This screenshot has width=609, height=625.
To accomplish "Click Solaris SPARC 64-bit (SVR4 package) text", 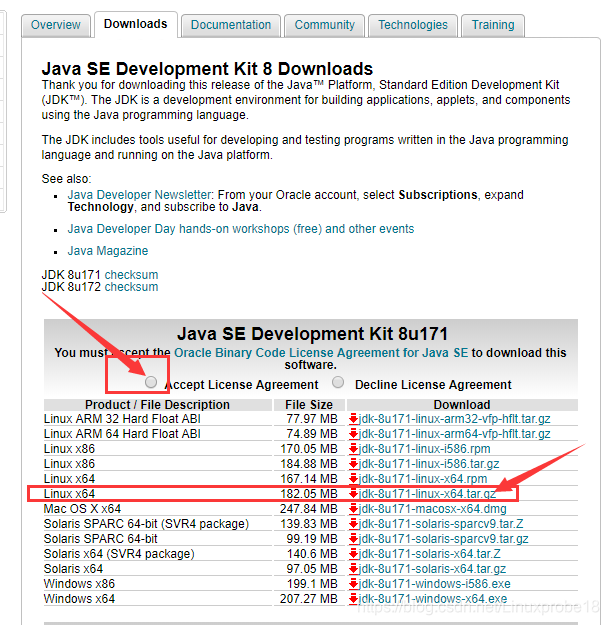I will pyautogui.click(x=146, y=524).
